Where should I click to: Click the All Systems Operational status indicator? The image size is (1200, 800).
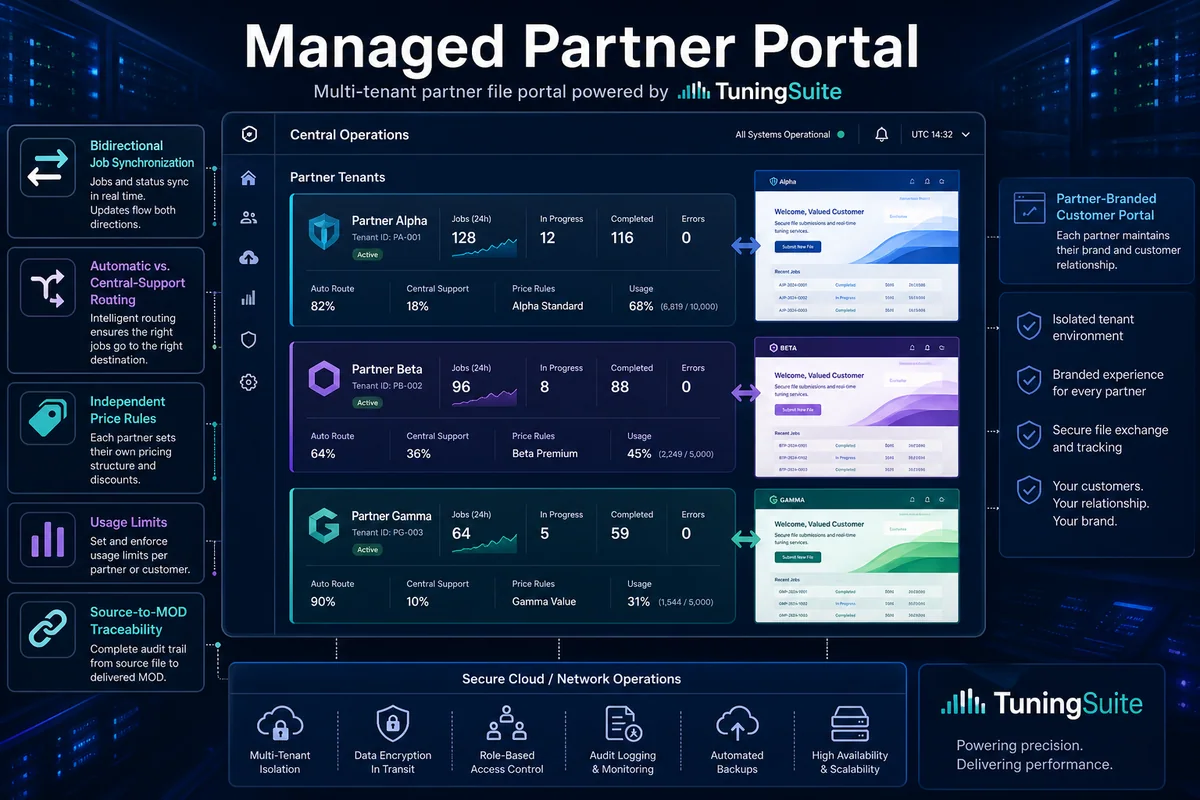point(790,134)
